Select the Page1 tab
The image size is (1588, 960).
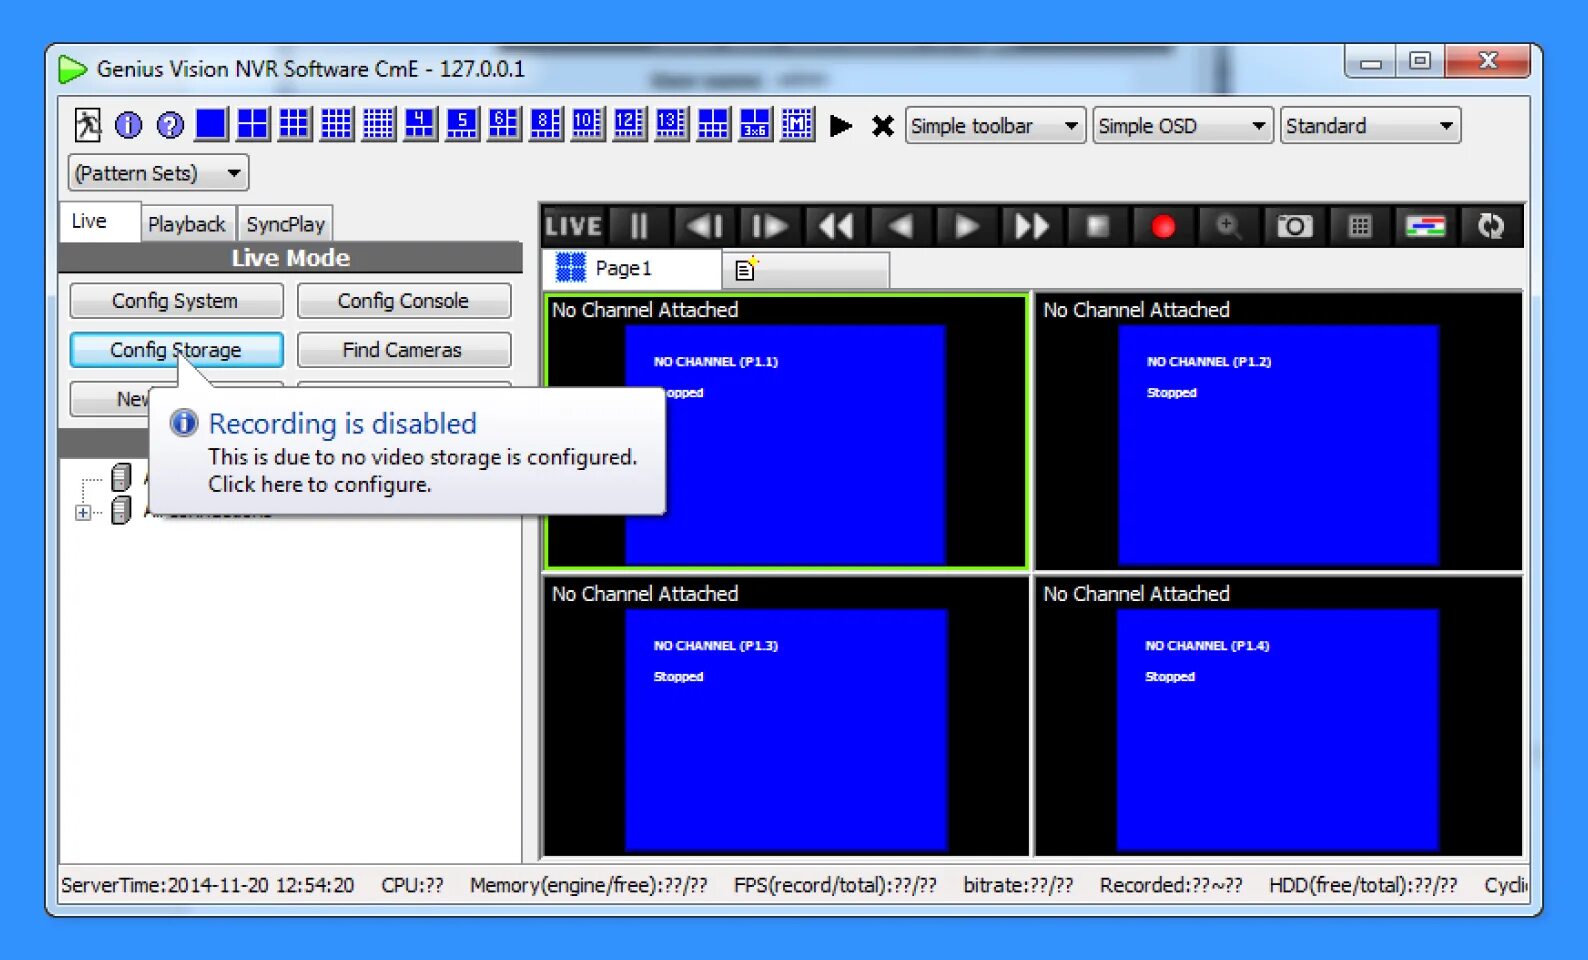tap(634, 268)
